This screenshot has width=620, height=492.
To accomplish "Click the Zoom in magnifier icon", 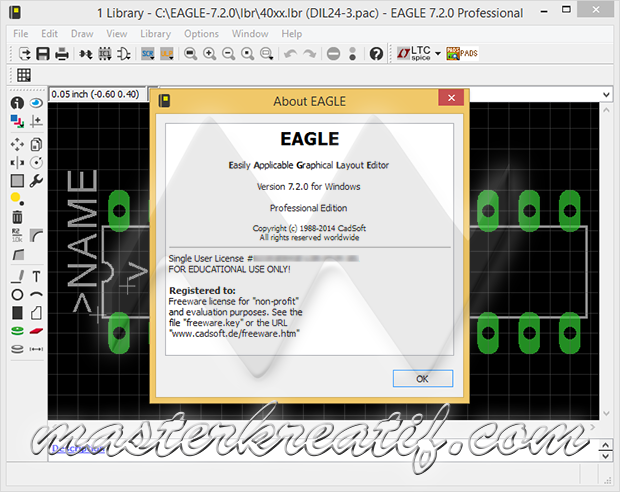I will click(210, 53).
